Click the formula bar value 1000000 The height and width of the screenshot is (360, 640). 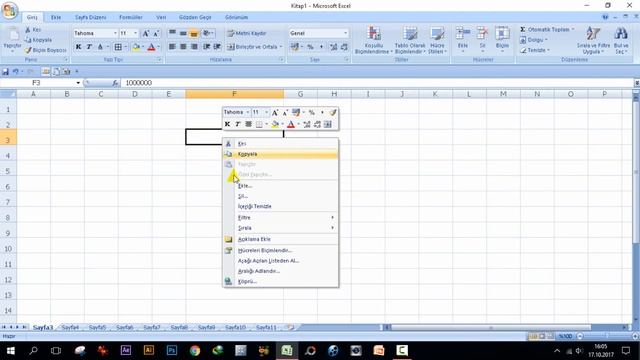pos(139,83)
